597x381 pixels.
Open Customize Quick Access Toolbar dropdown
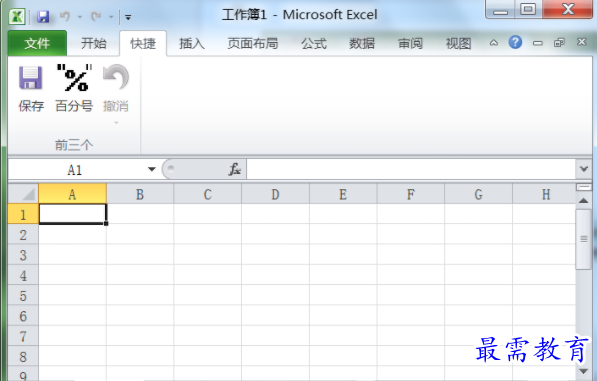128,17
